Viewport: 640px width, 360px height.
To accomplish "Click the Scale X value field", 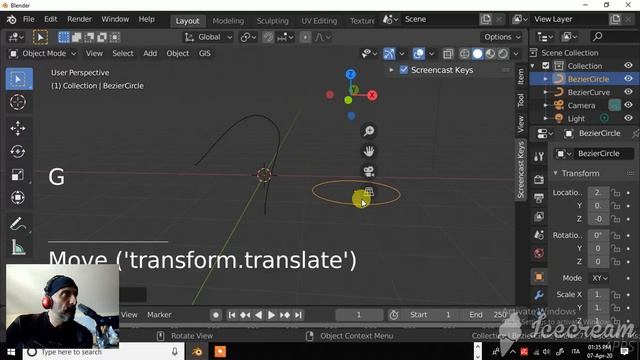I will pyautogui.click(x=598, y=294).
